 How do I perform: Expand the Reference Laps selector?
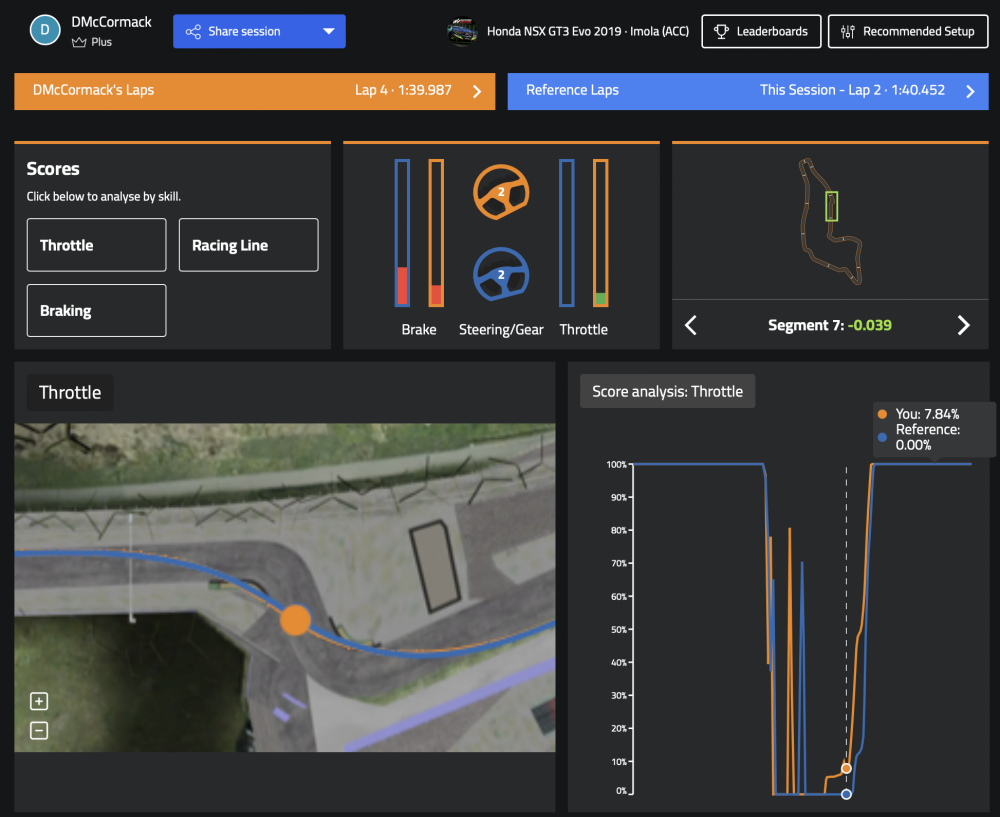pyautogui.click(x=748, y=91)
